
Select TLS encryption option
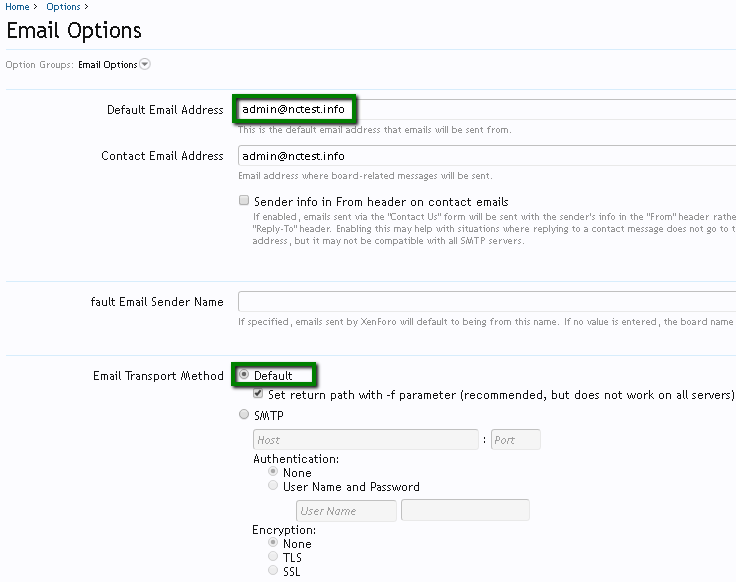273,556
